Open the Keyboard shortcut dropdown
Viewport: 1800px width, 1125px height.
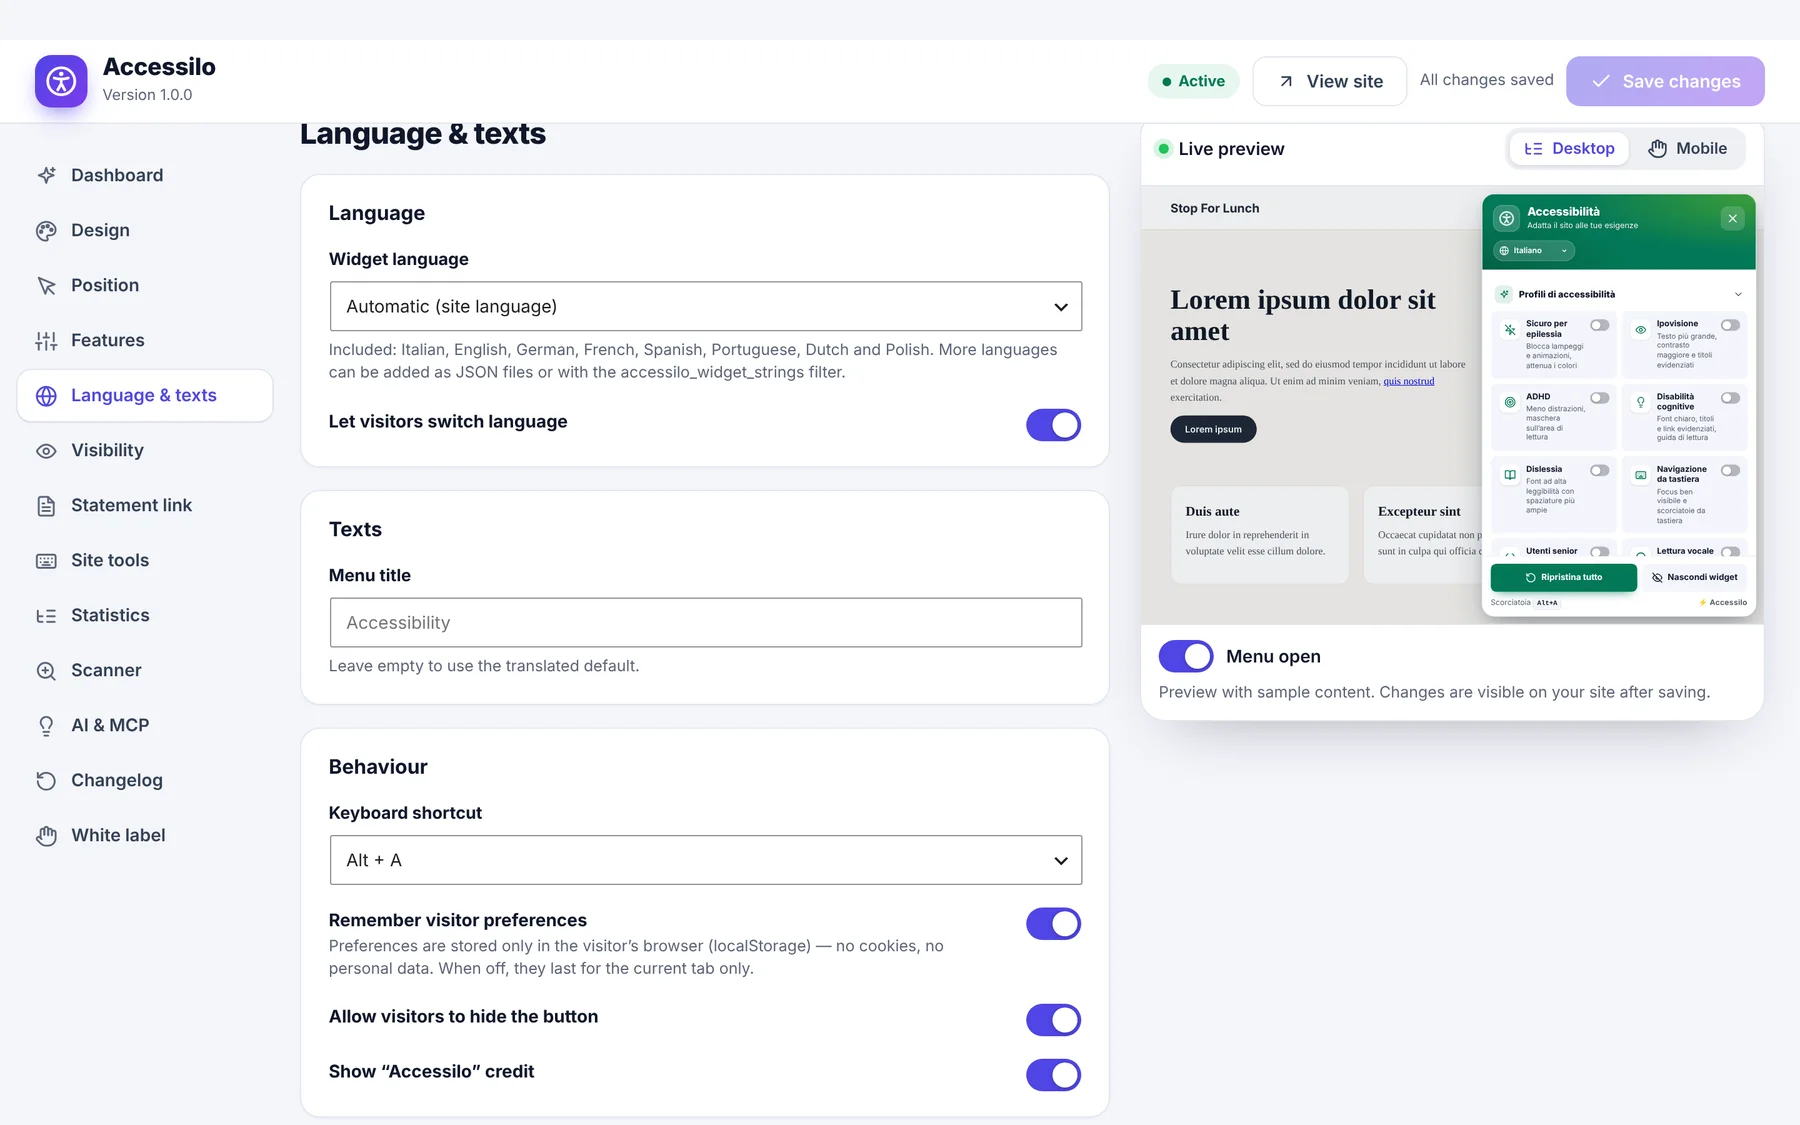click(x=706, y=860)
